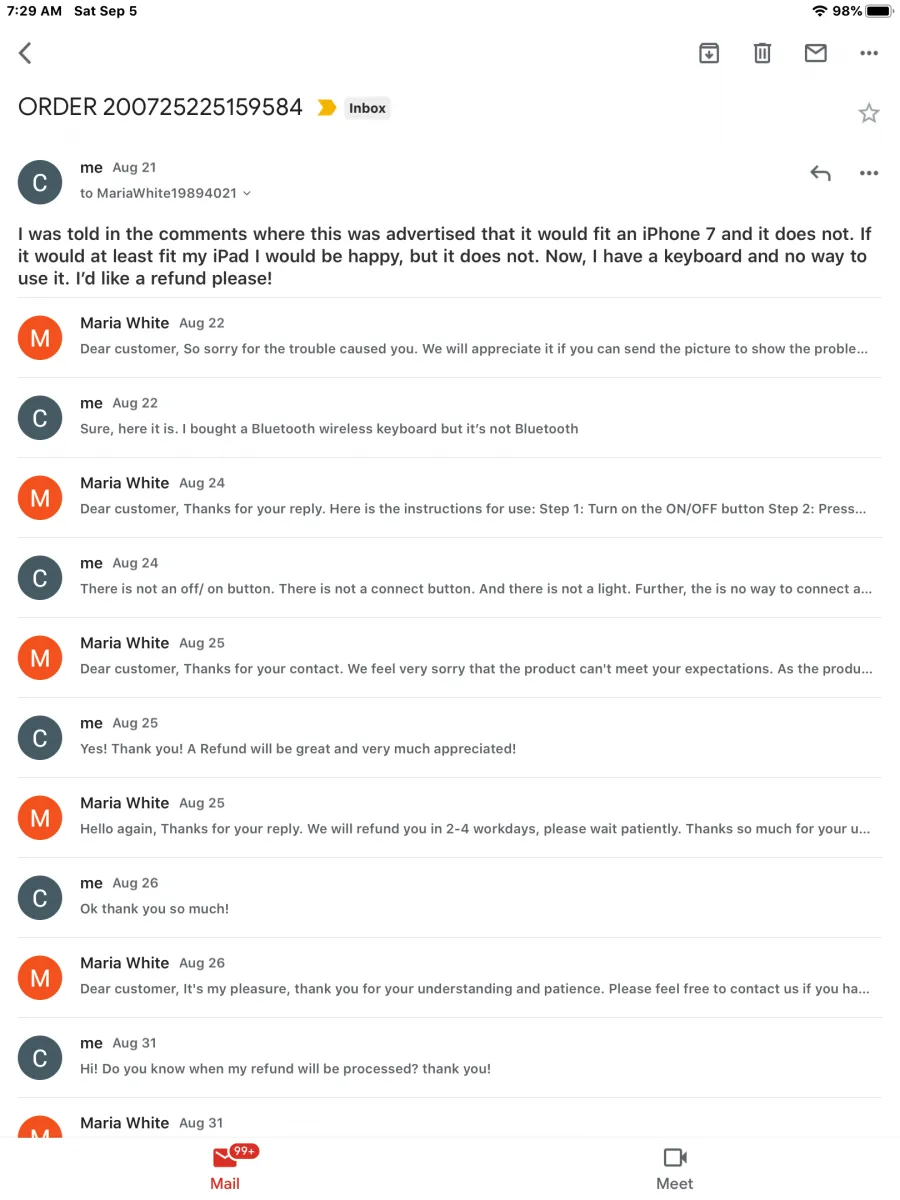The height and width of the screenshot is (1200, 900).
Task: Switch to the Mail tab
Action: coord(225,1167)
